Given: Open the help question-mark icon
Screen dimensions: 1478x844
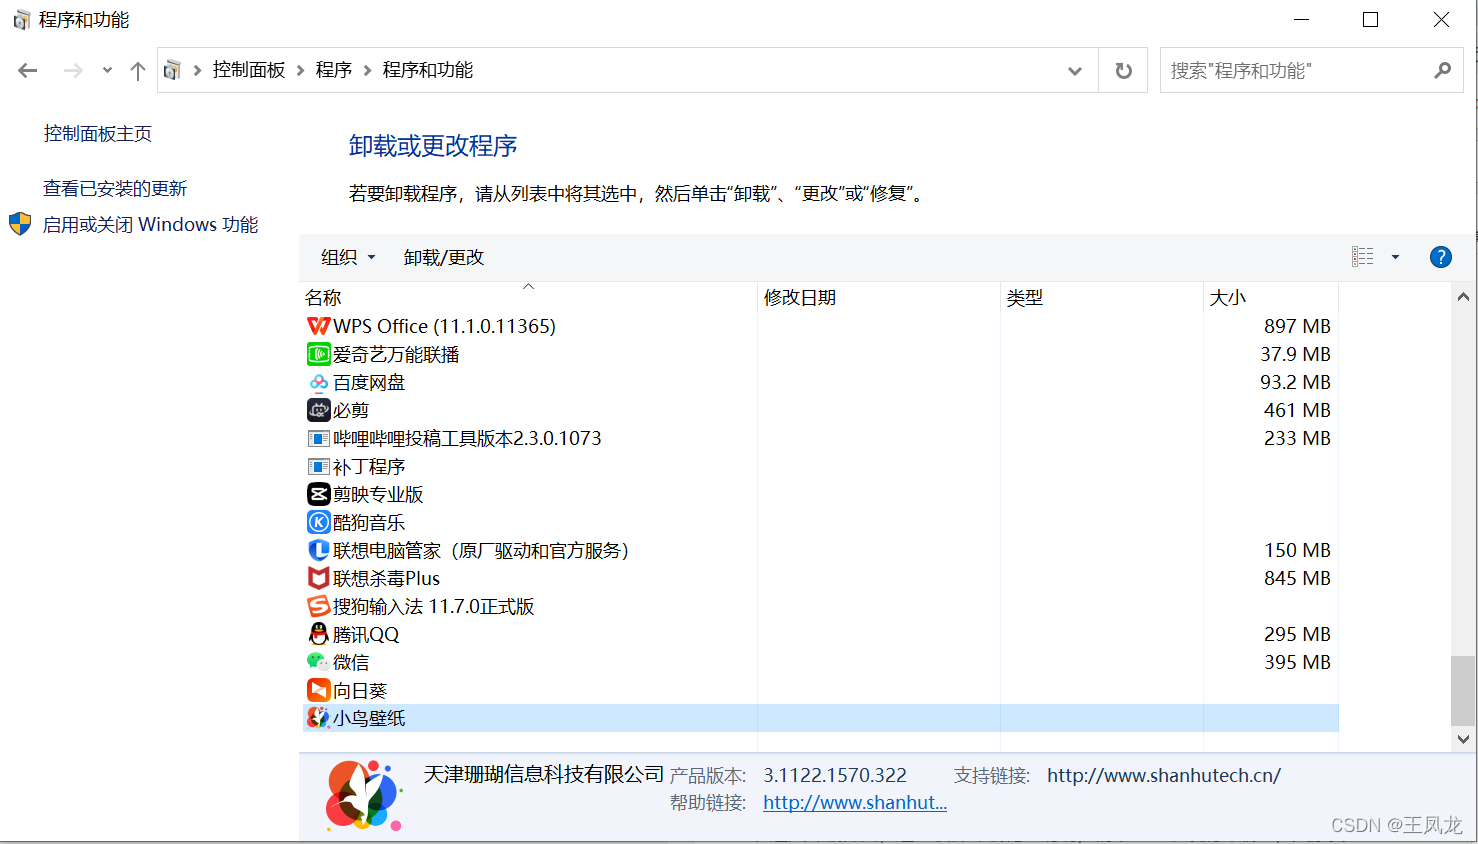Looking at the screenshot, I should (1440, 257).
